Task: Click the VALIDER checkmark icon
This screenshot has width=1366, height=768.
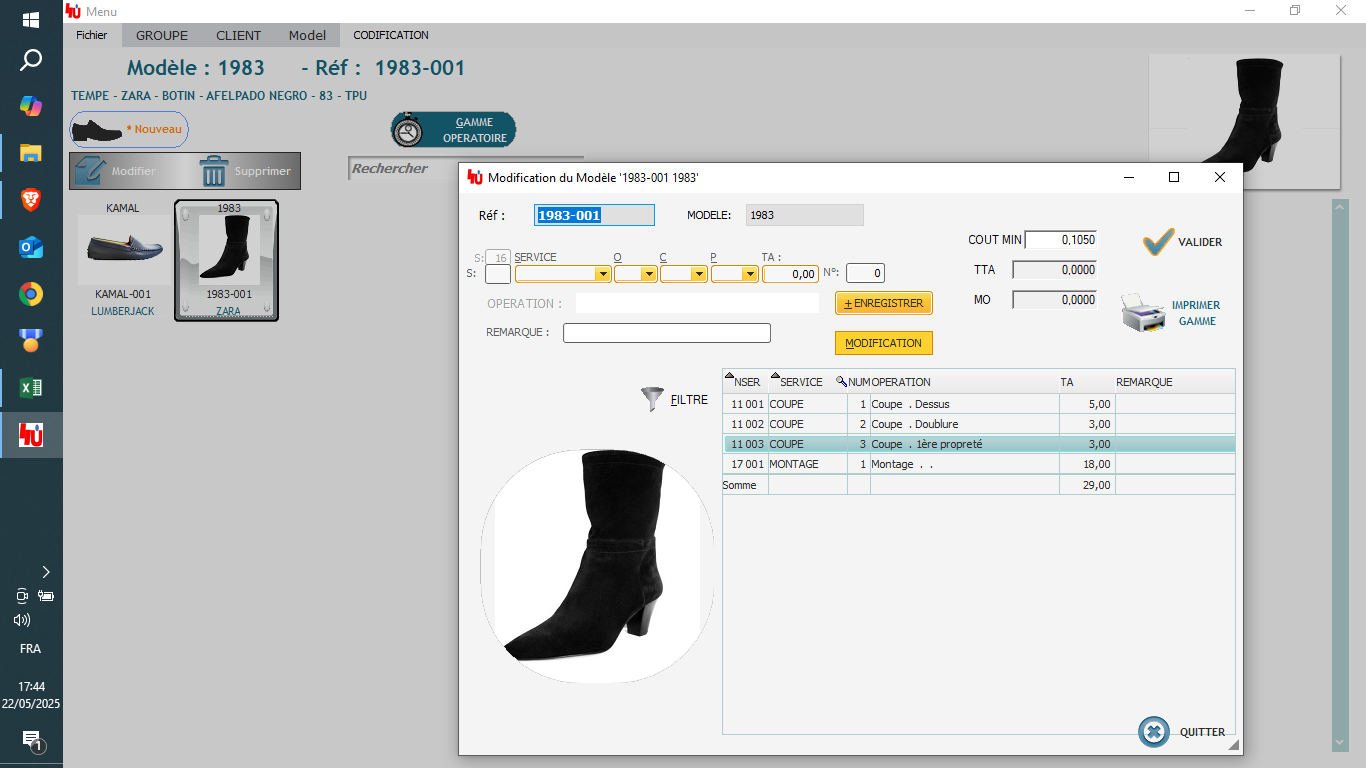Action: pos(1158,242)
